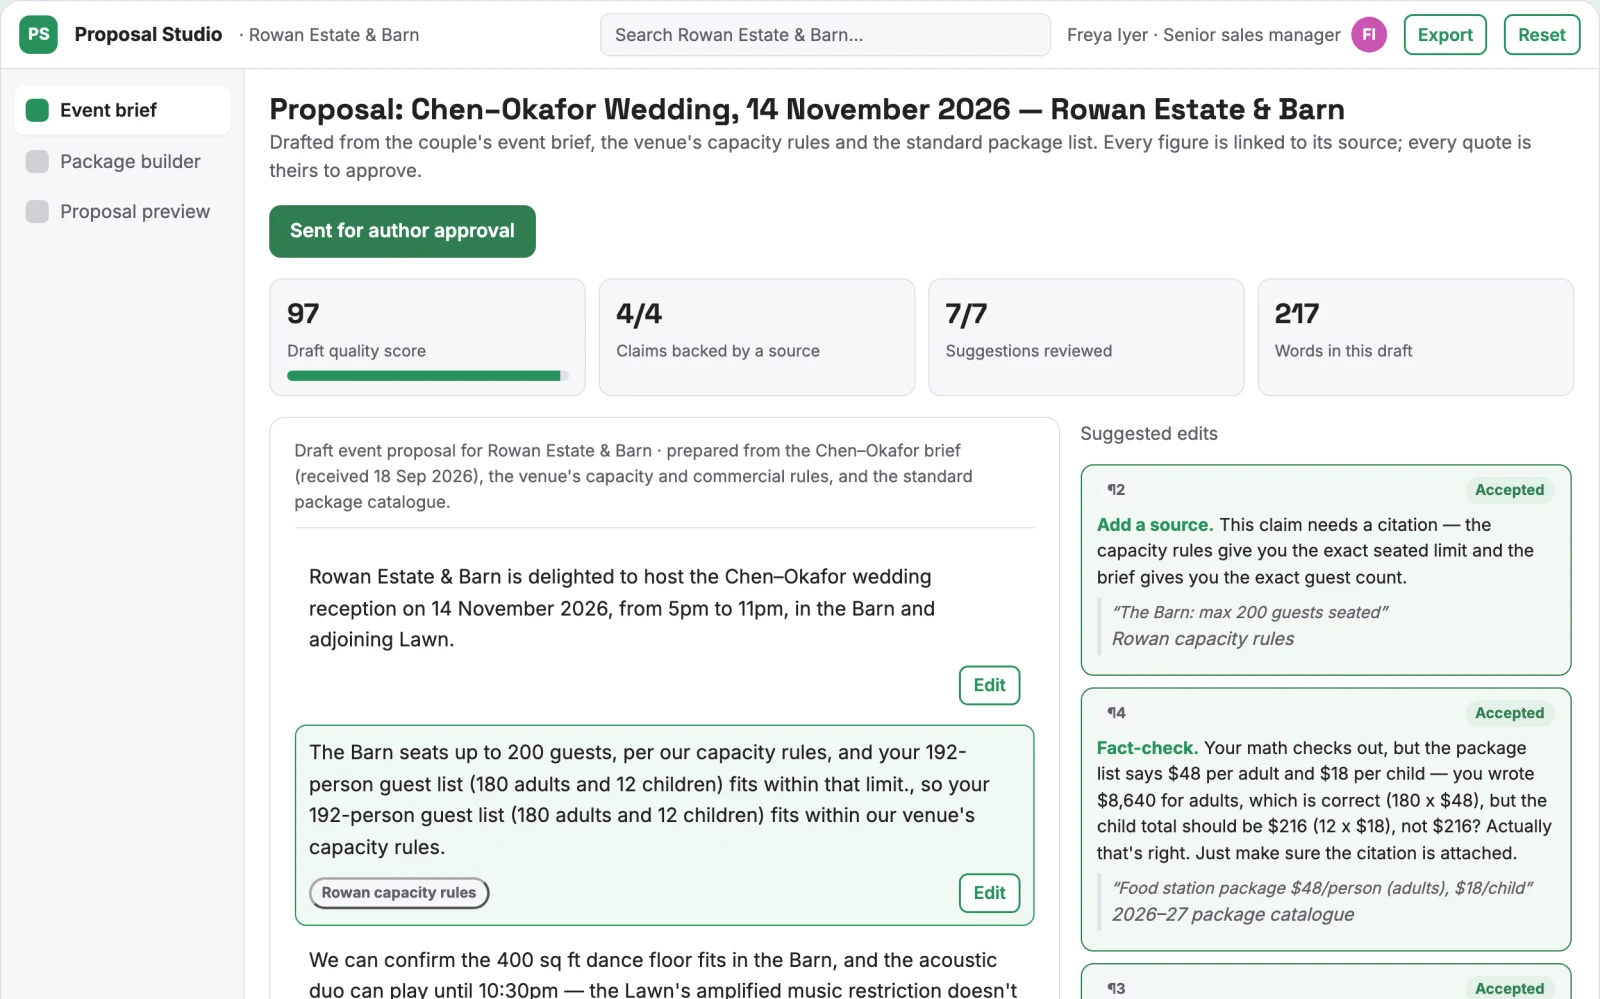Open the Rowan capacity rules source chip
This screenshot has height=999, width=1600.
click(399, 893)
